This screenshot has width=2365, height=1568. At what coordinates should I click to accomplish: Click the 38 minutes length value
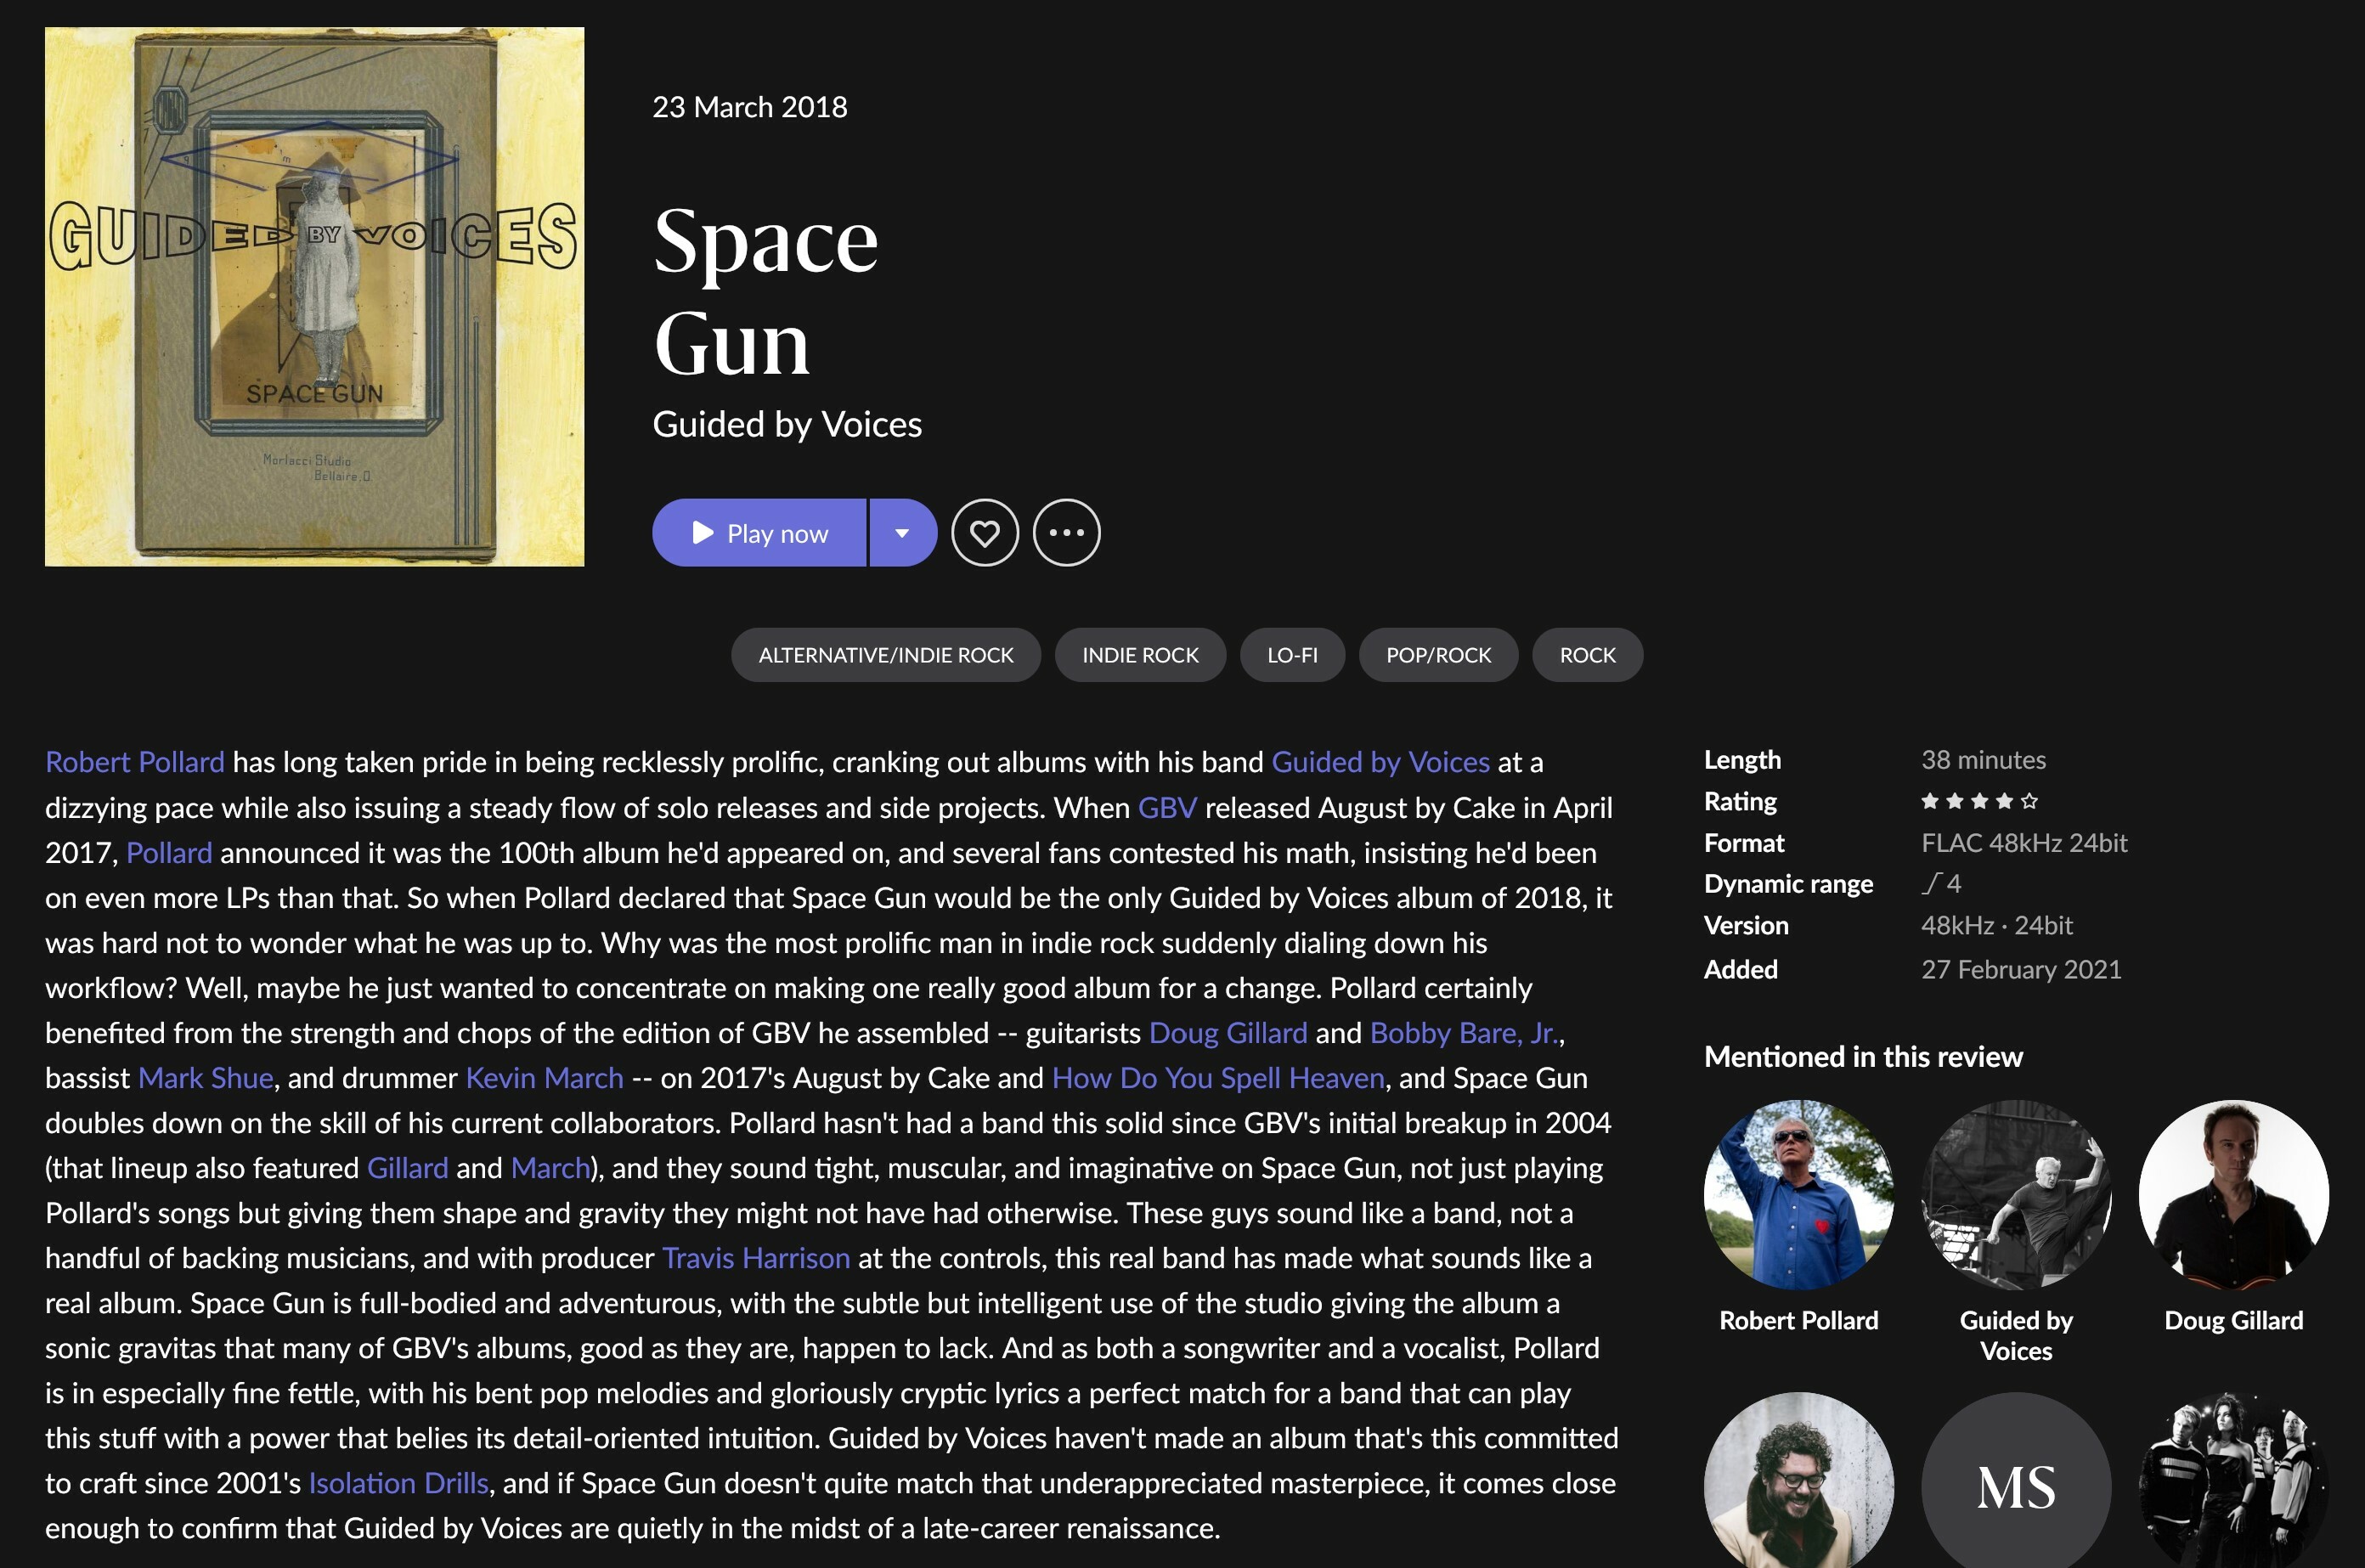point(1983,760)
